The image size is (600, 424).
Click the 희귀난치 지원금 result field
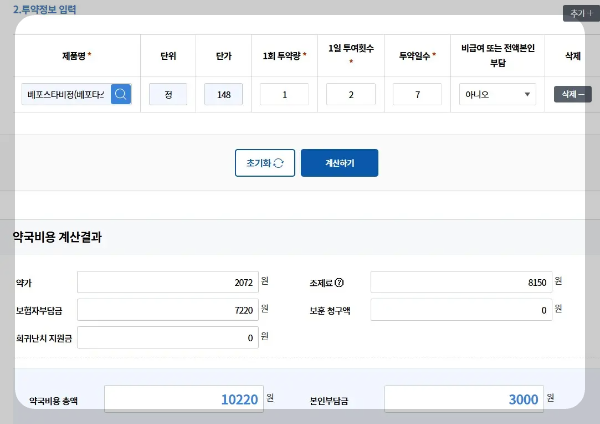click(x=168, y=338)
